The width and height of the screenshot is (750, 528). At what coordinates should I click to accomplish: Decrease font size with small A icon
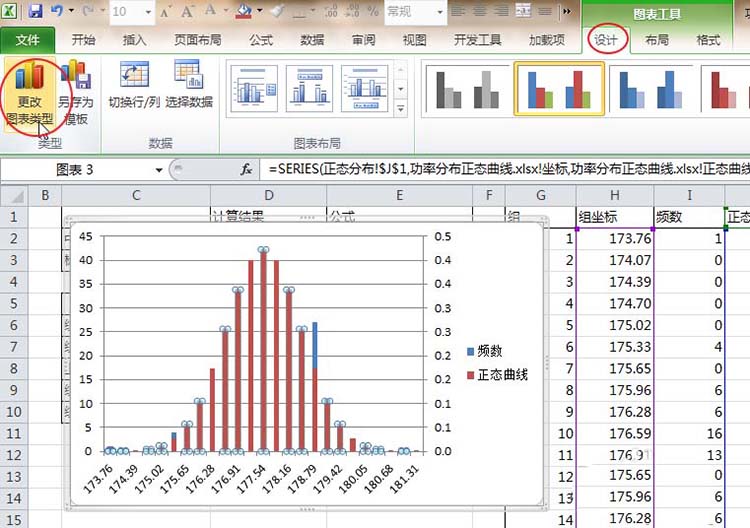[x=165, y=11]
